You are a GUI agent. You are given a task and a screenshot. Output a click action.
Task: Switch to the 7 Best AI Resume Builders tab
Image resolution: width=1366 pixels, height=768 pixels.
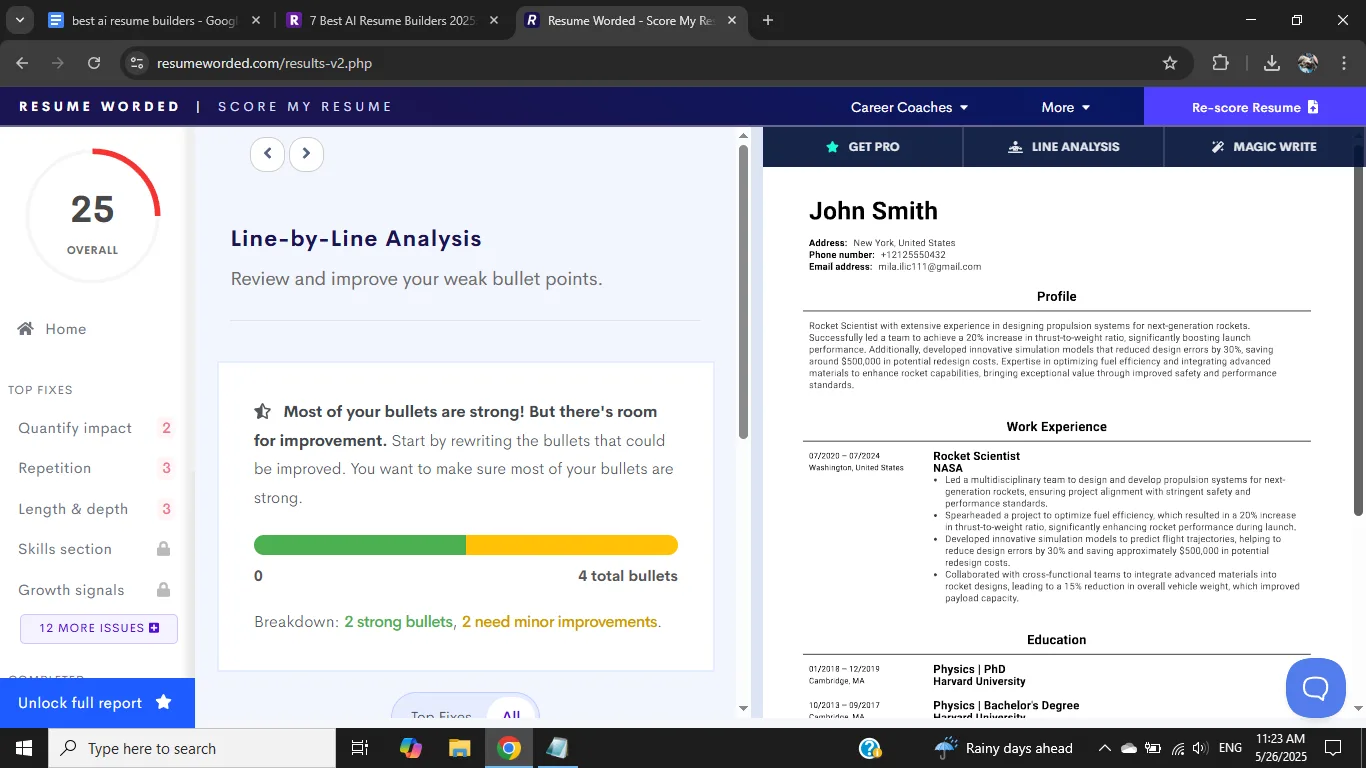coord(393,20)
